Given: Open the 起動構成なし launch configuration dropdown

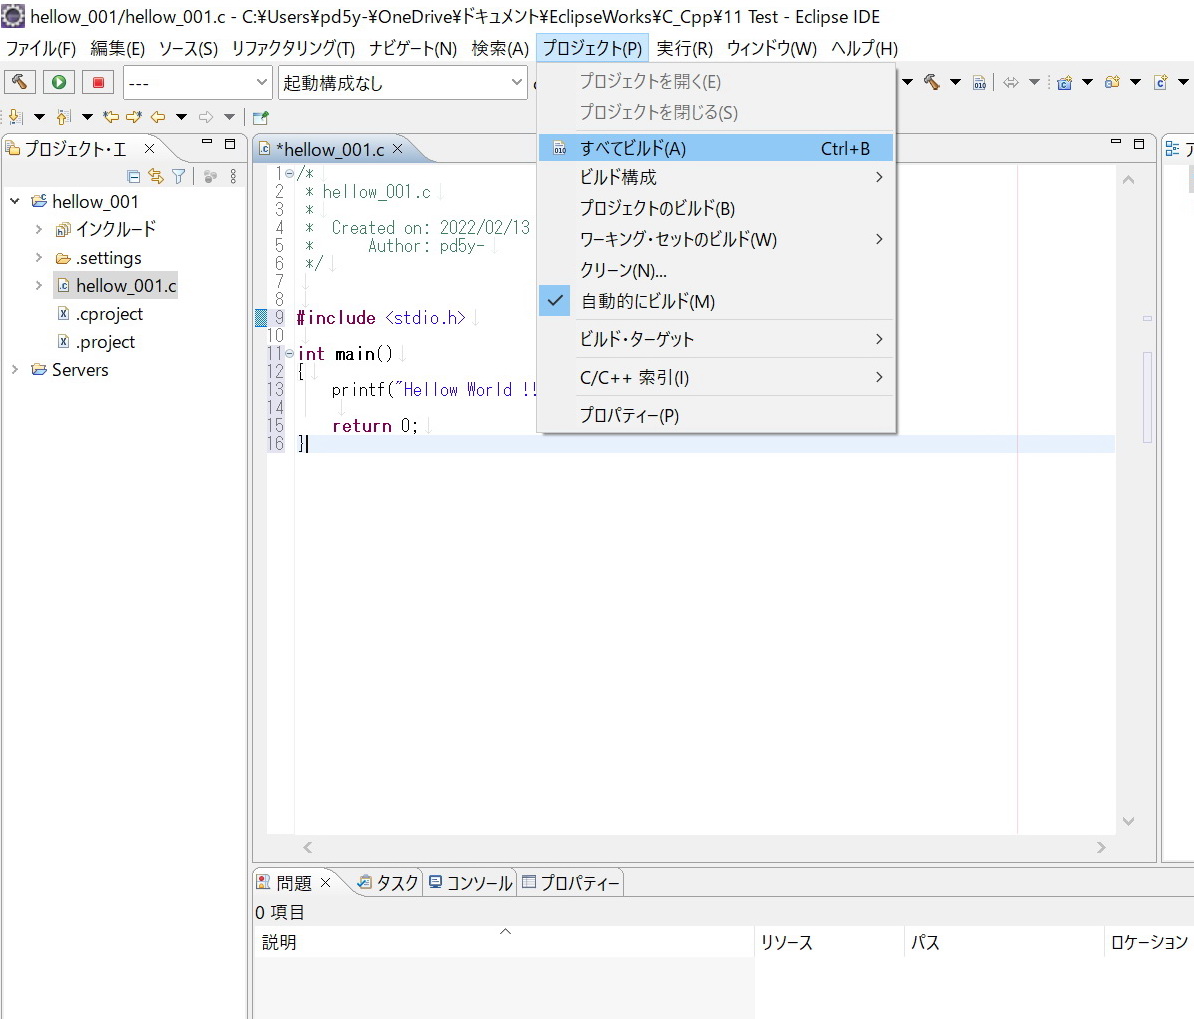Looking at the screenshot, I should [403, 82].
